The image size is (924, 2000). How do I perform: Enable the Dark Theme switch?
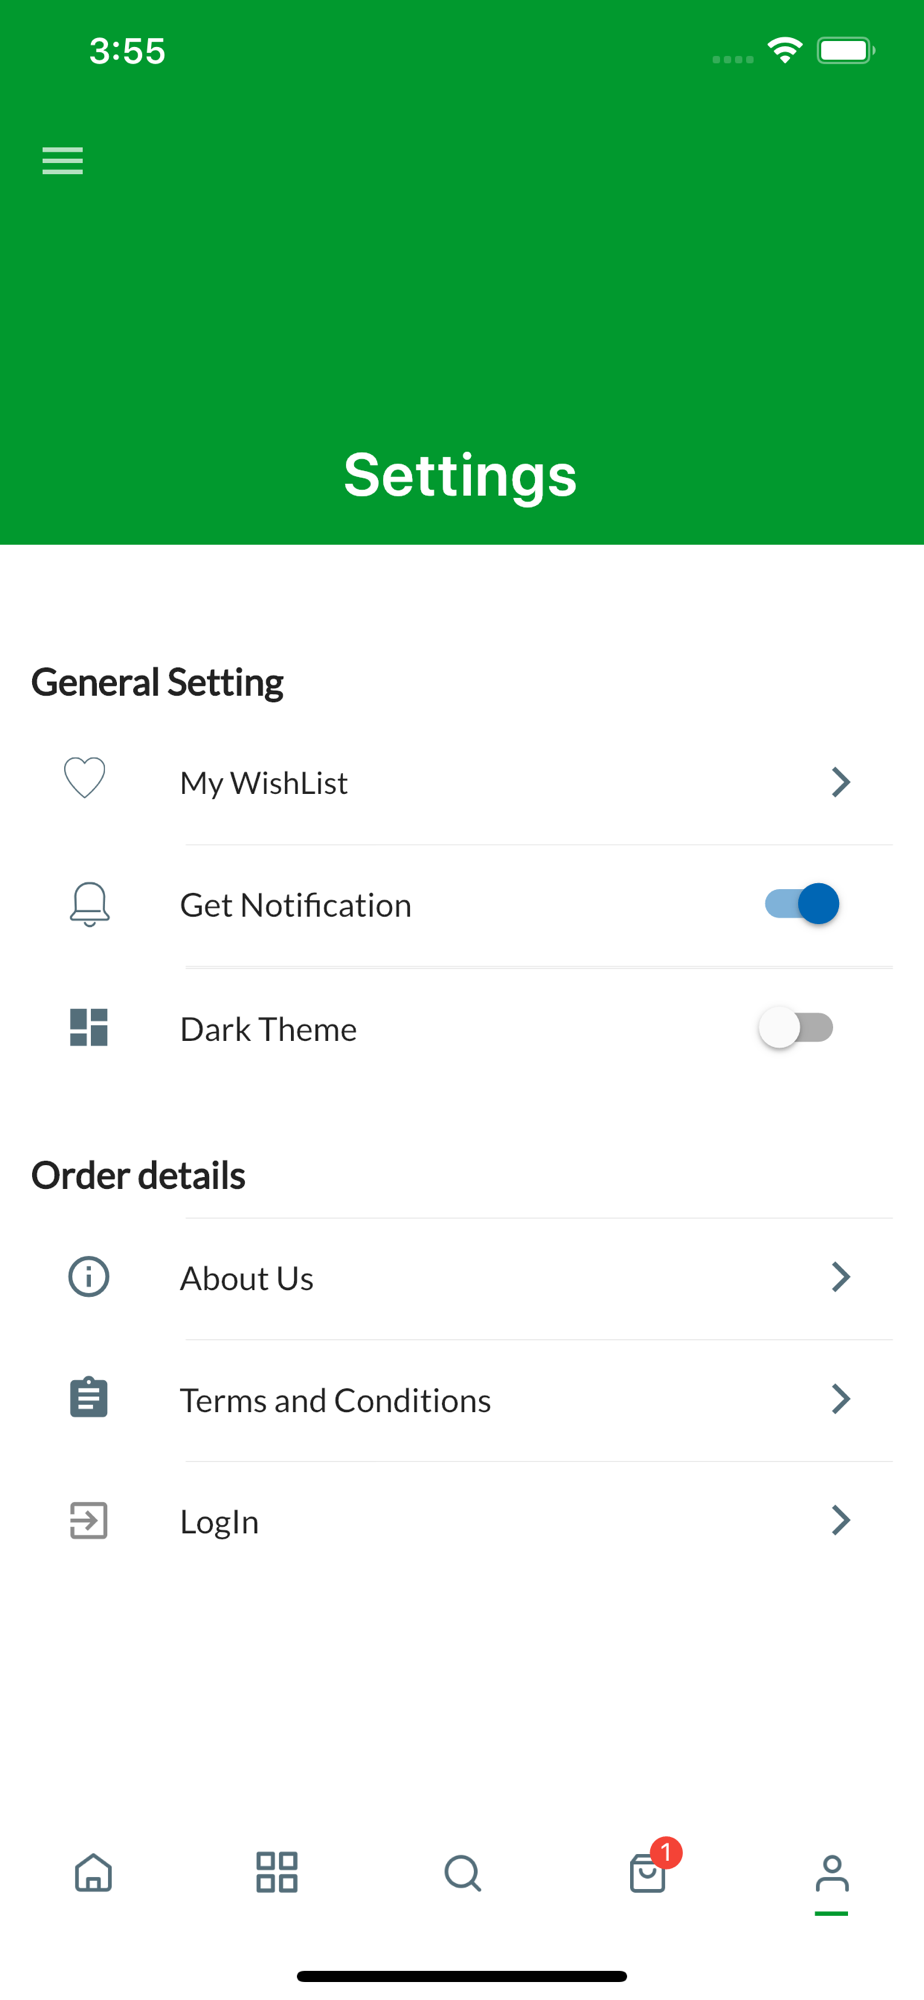(796, 1028)
